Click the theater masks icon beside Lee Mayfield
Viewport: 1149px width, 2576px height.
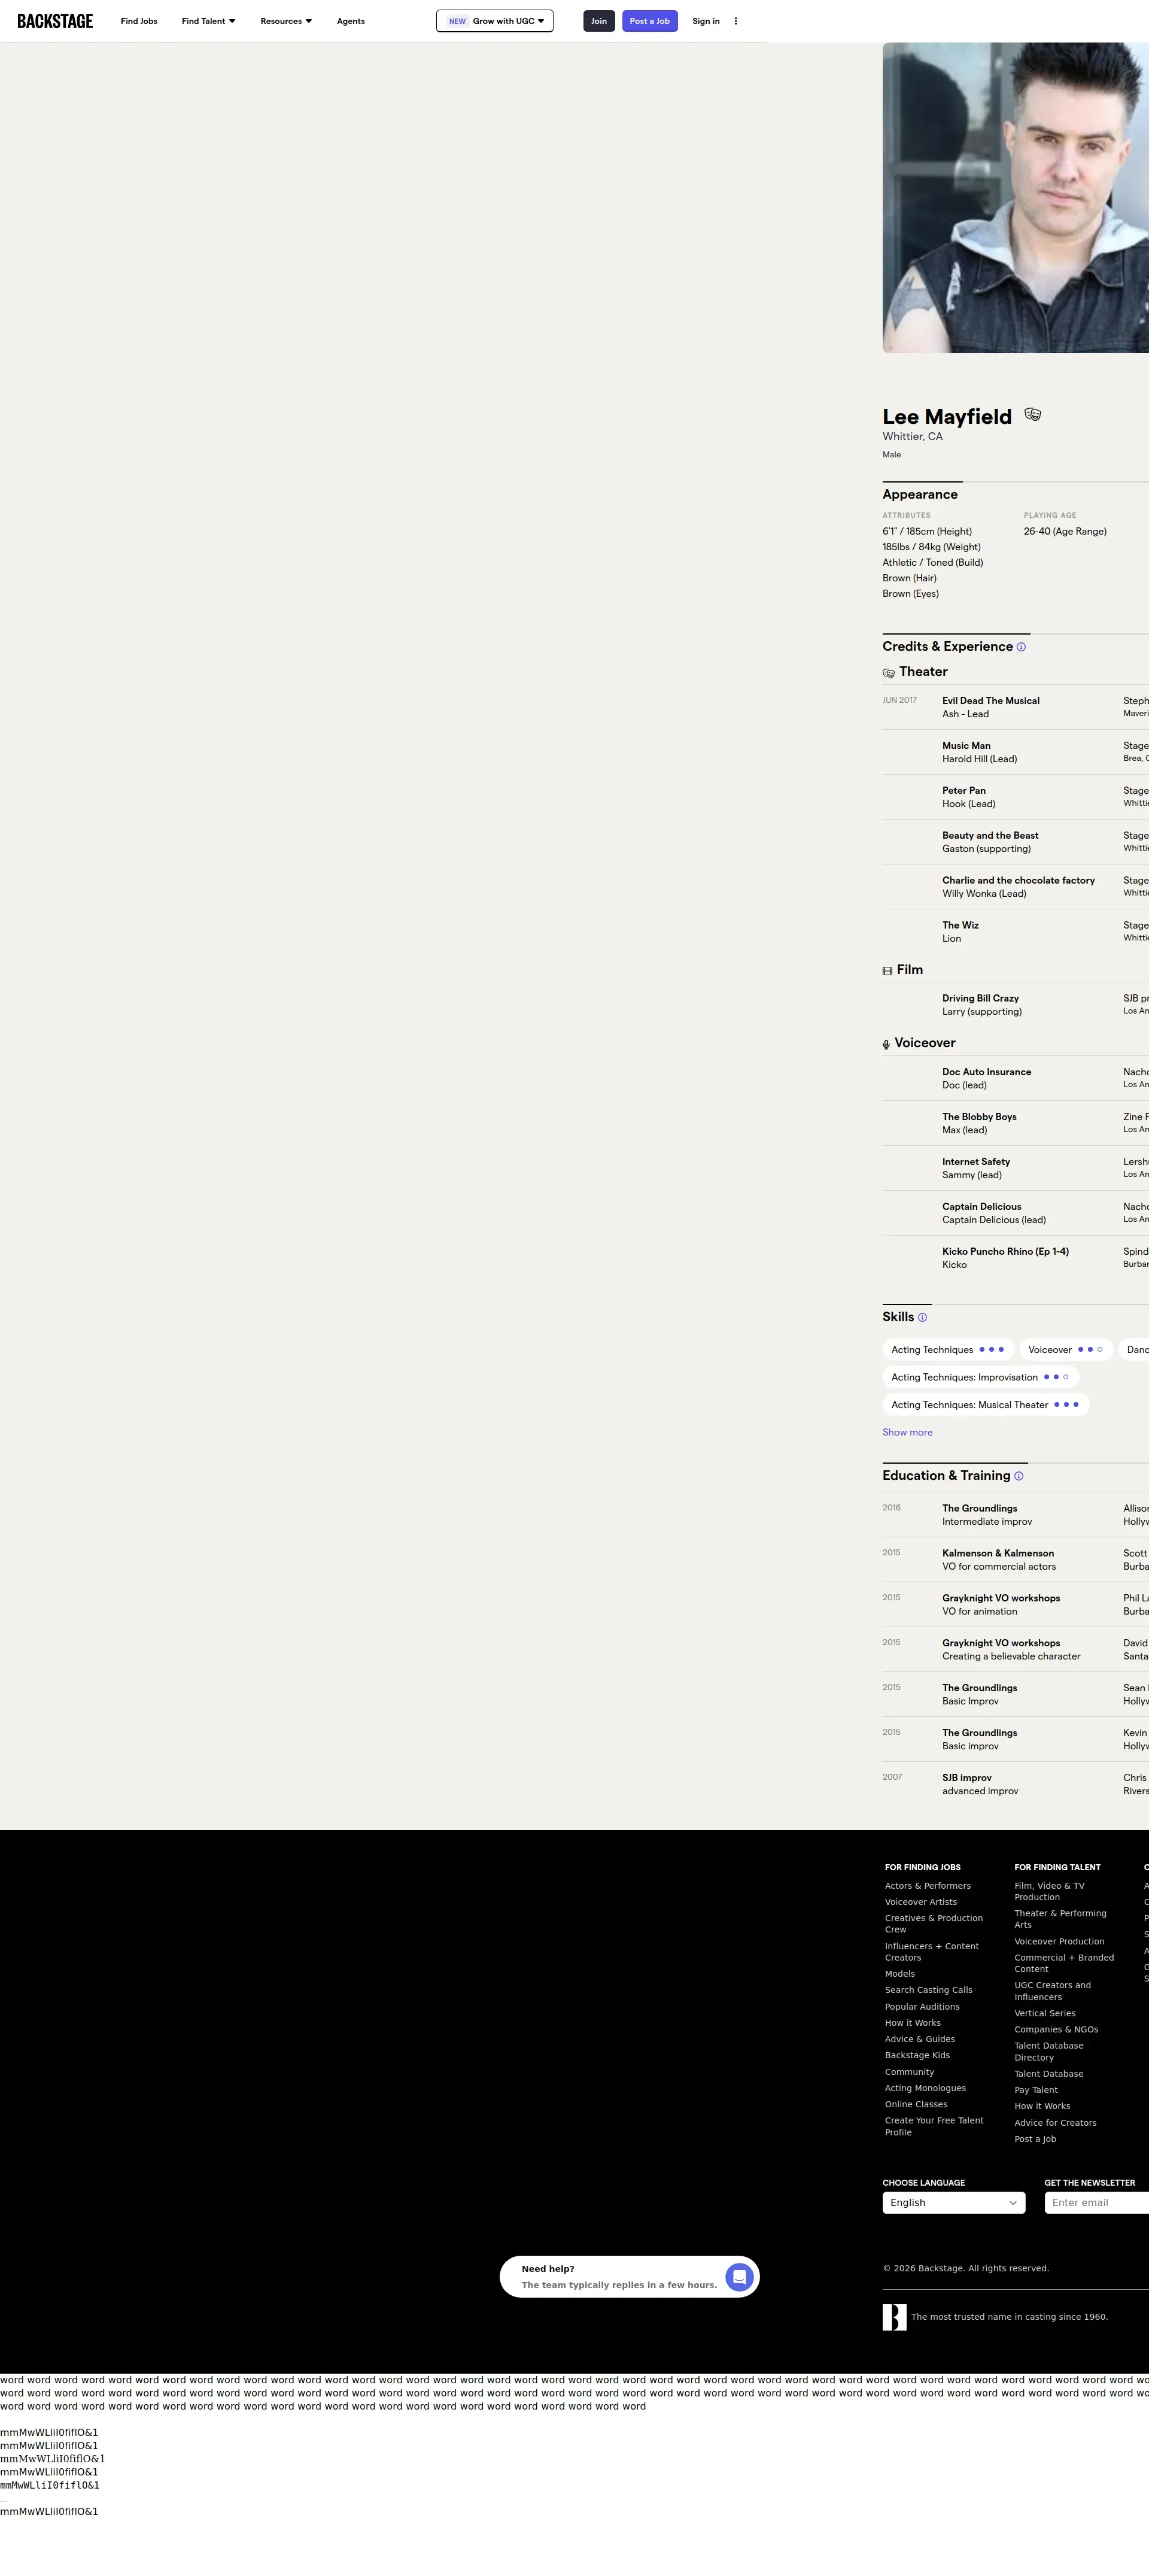point(1032,415)
